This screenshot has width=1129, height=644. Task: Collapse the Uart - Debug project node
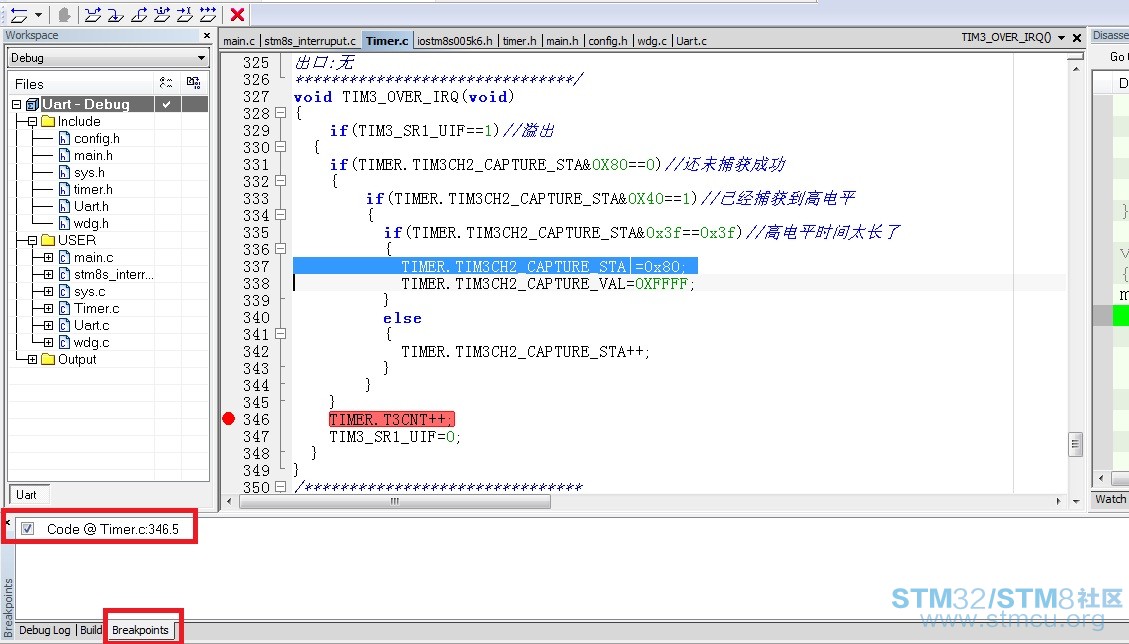point(17,104)
